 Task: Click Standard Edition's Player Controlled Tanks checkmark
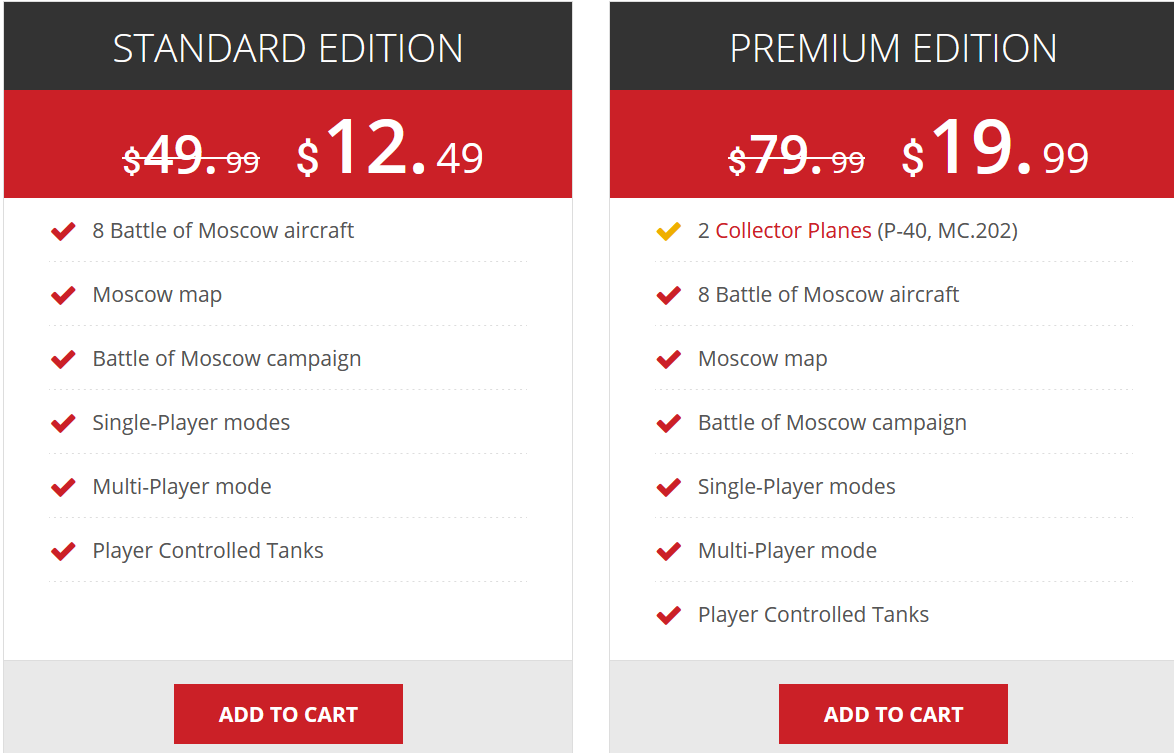click(63, 551)
